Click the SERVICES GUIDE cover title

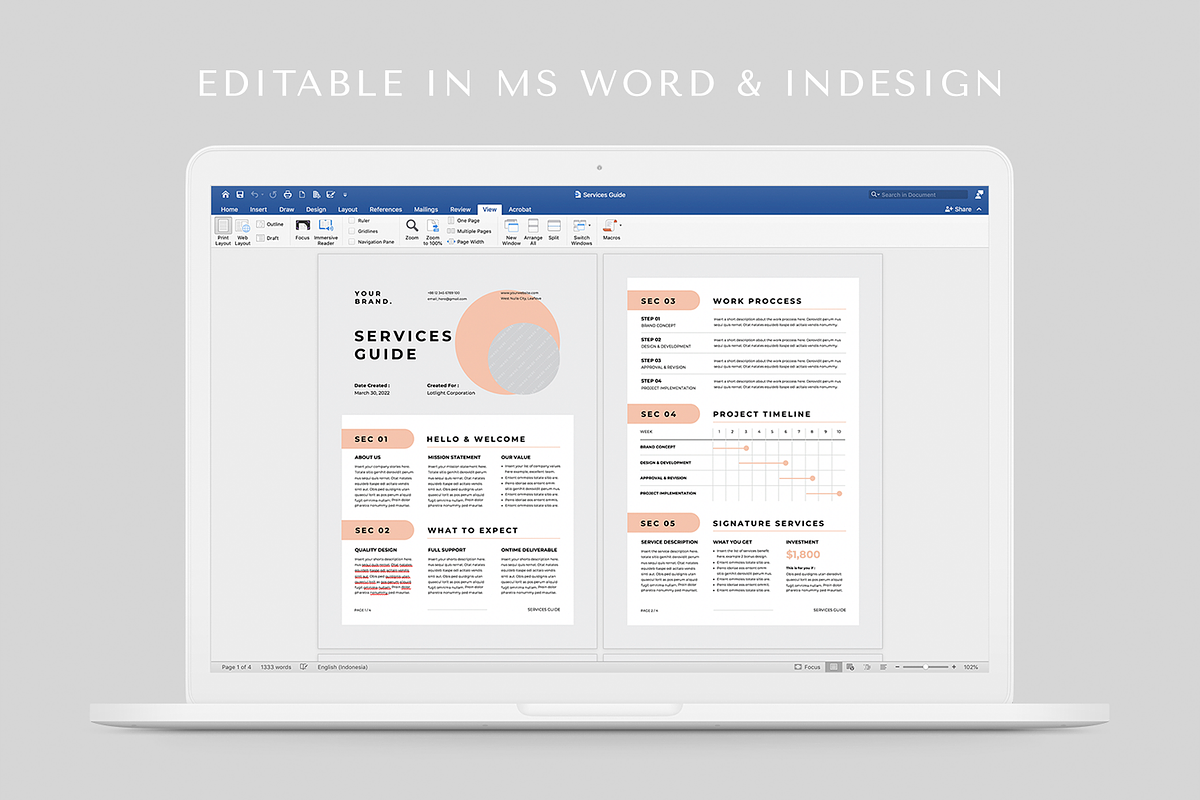(403, 345)
